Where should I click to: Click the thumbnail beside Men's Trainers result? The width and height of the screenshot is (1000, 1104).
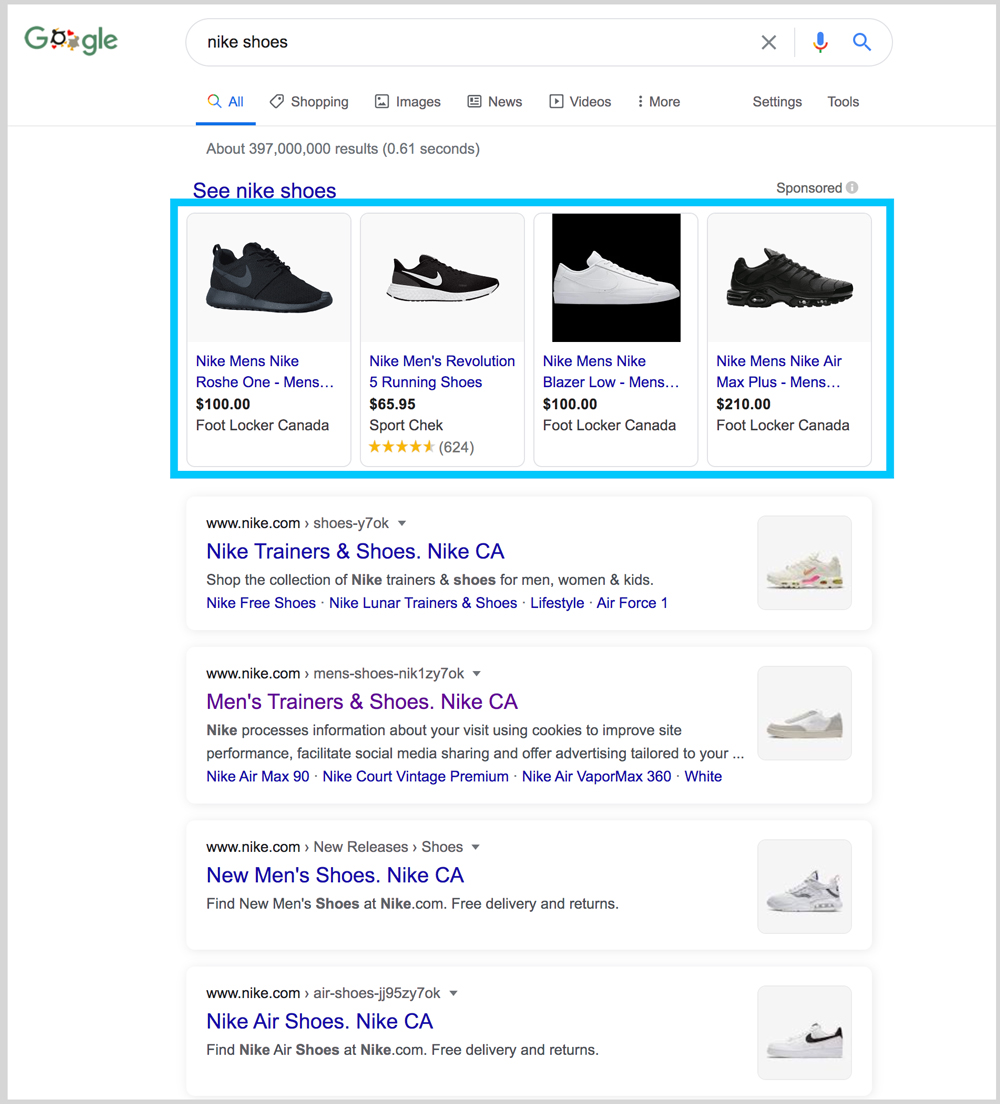(x=804, y=713)
